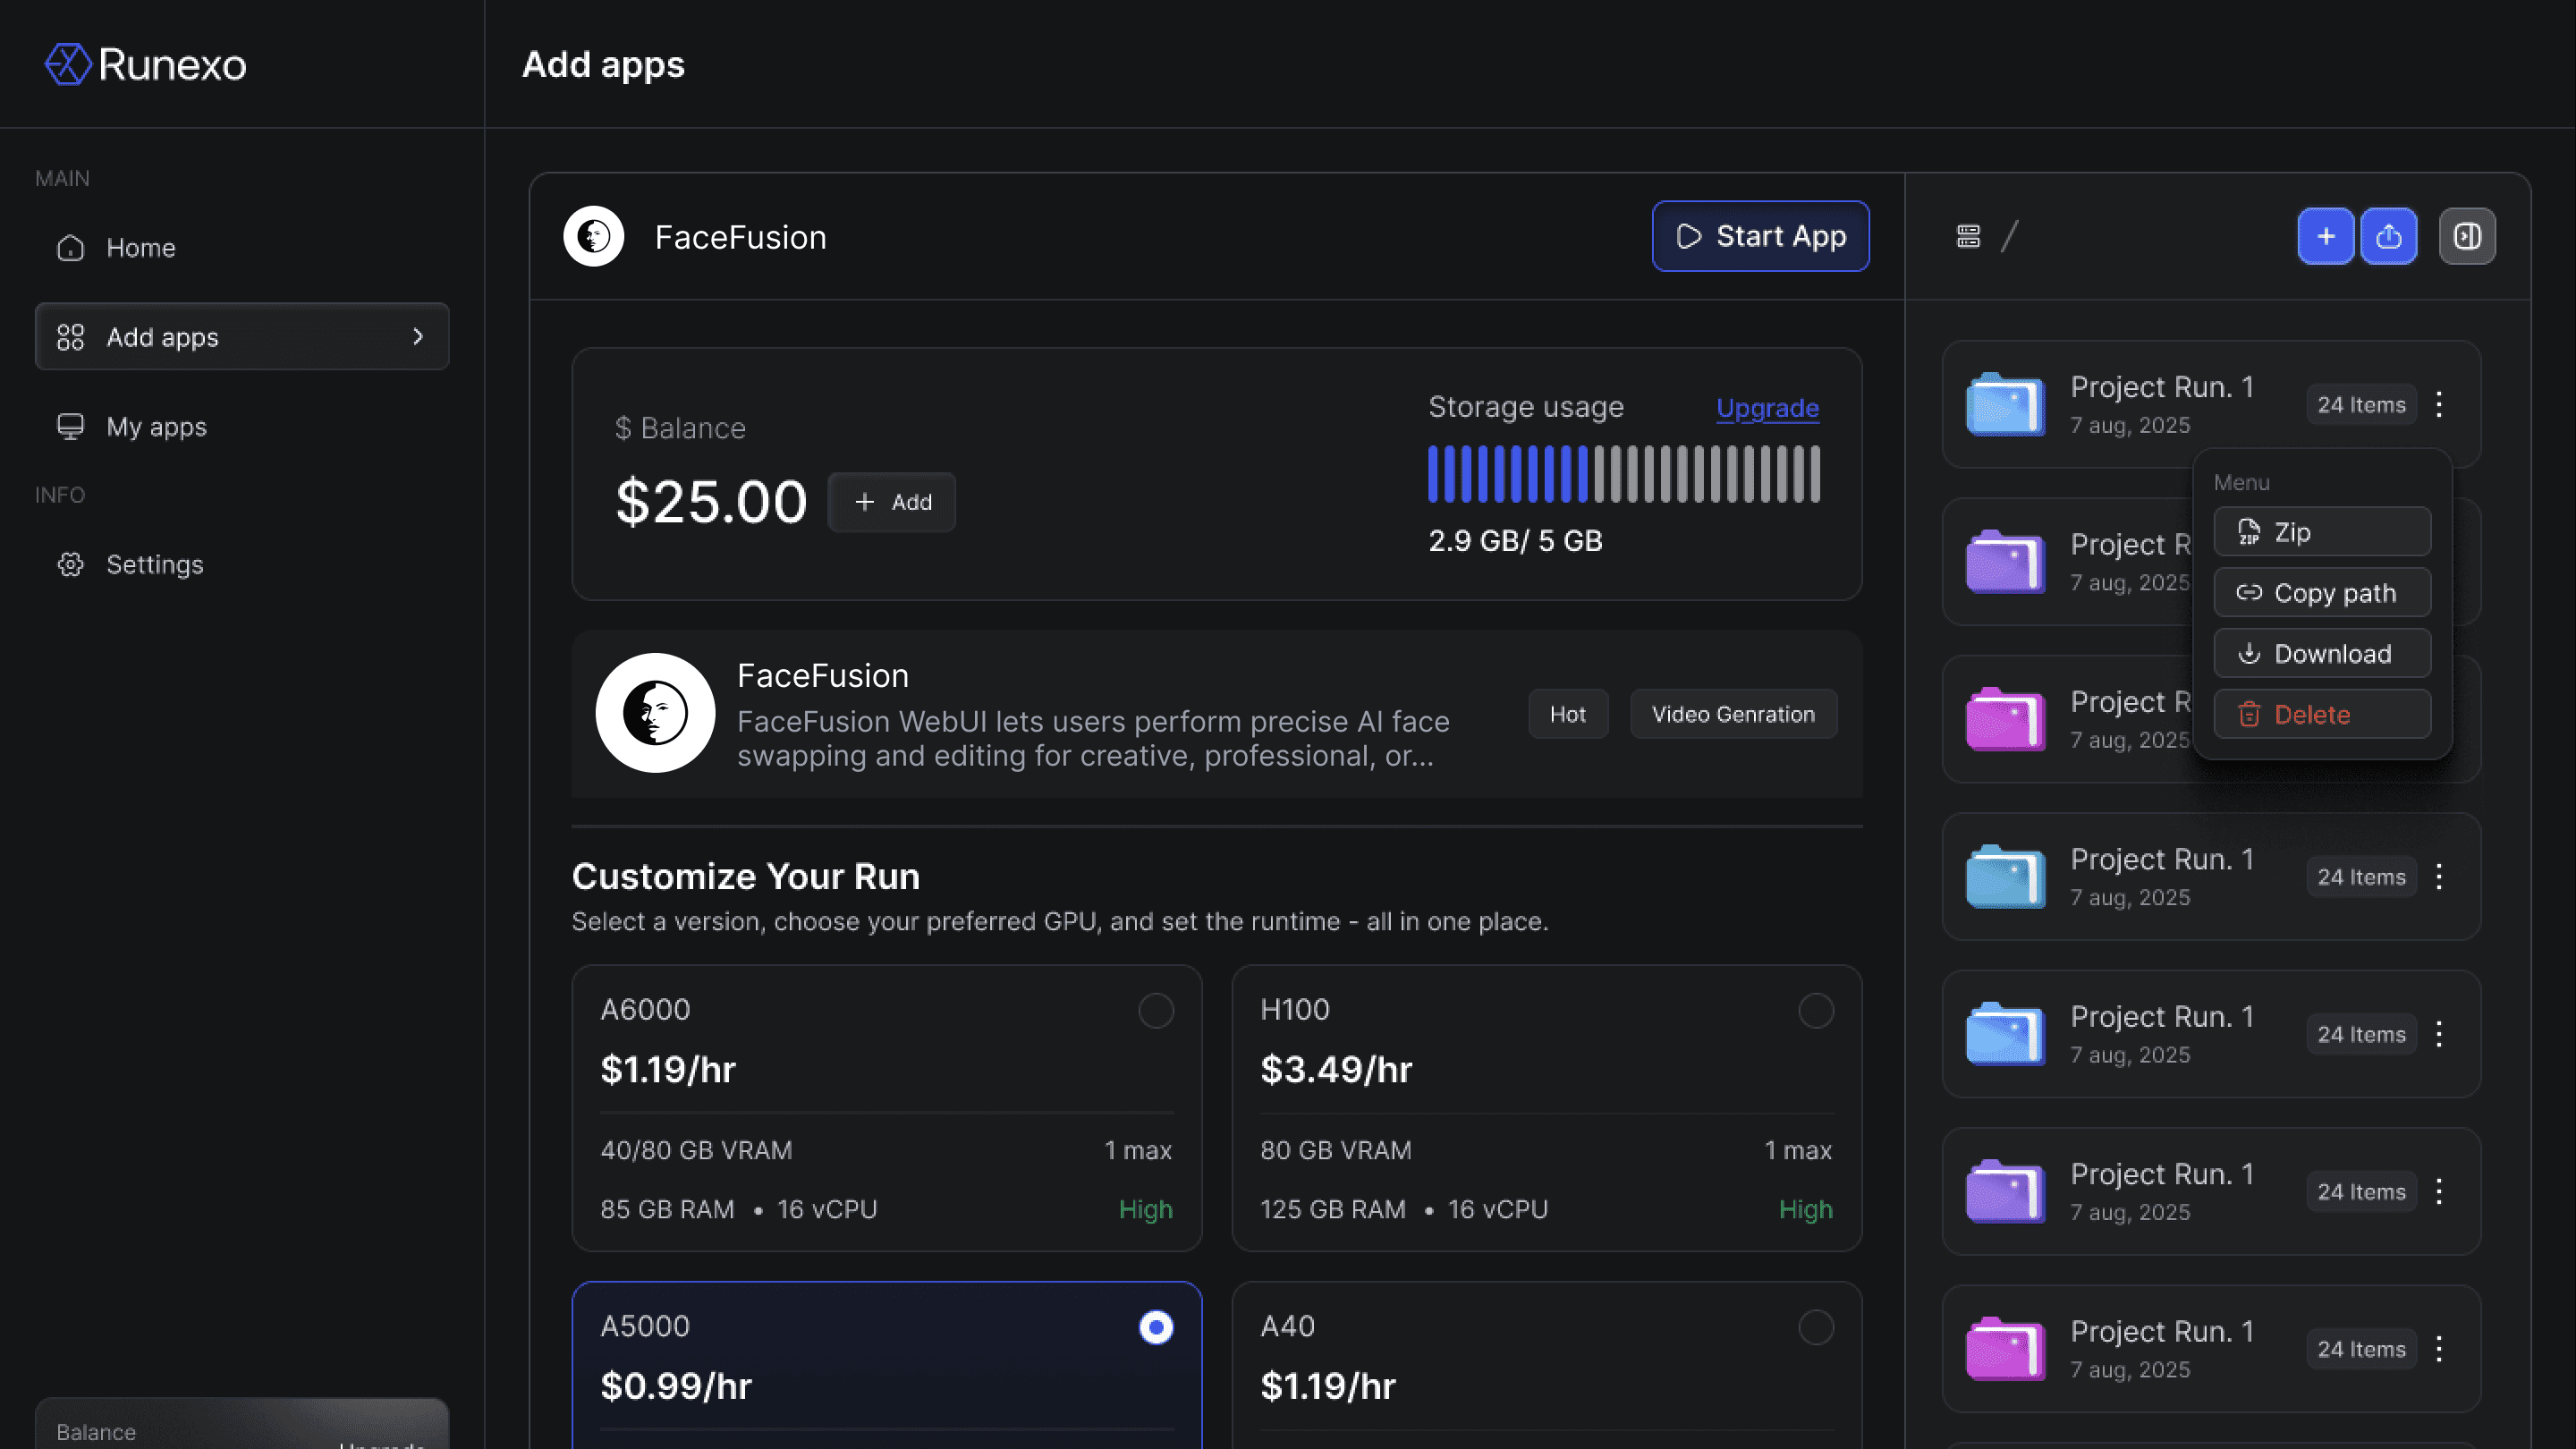Toggle the side panel layout icon
The image size is (2576, 1449).
coord(2466,237)
